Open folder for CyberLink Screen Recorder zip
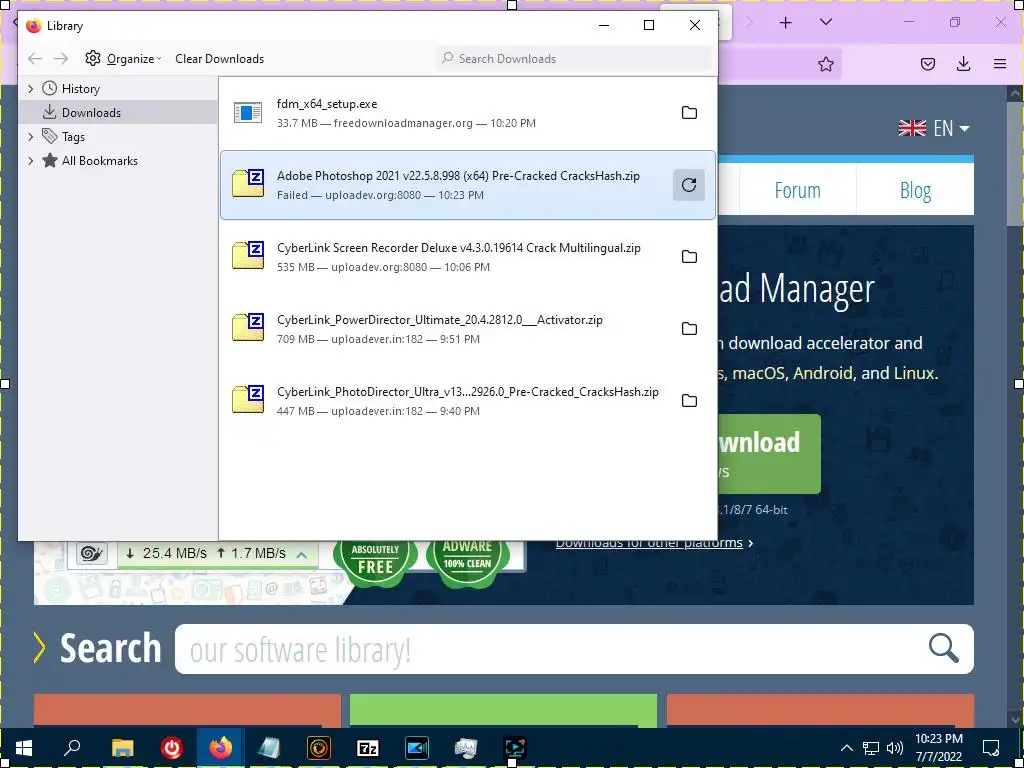The width and height of the screenshot is (1024, 768). click(x=689, y=257)
